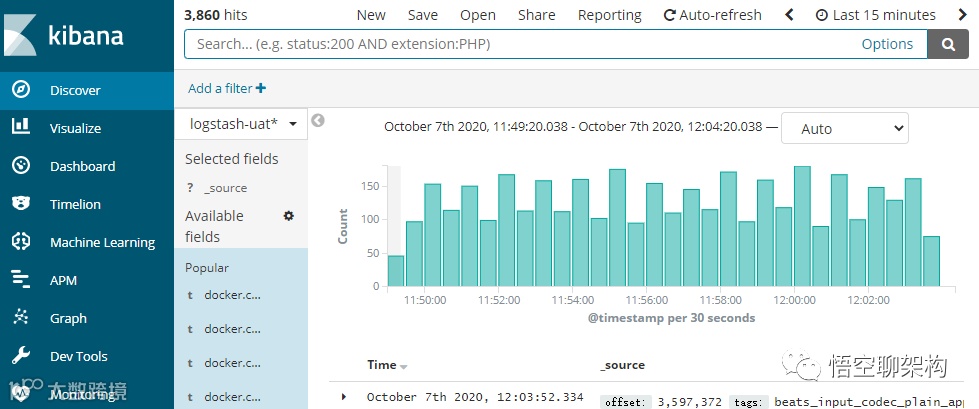Open Graph via nodes icon

coord(21,318)
